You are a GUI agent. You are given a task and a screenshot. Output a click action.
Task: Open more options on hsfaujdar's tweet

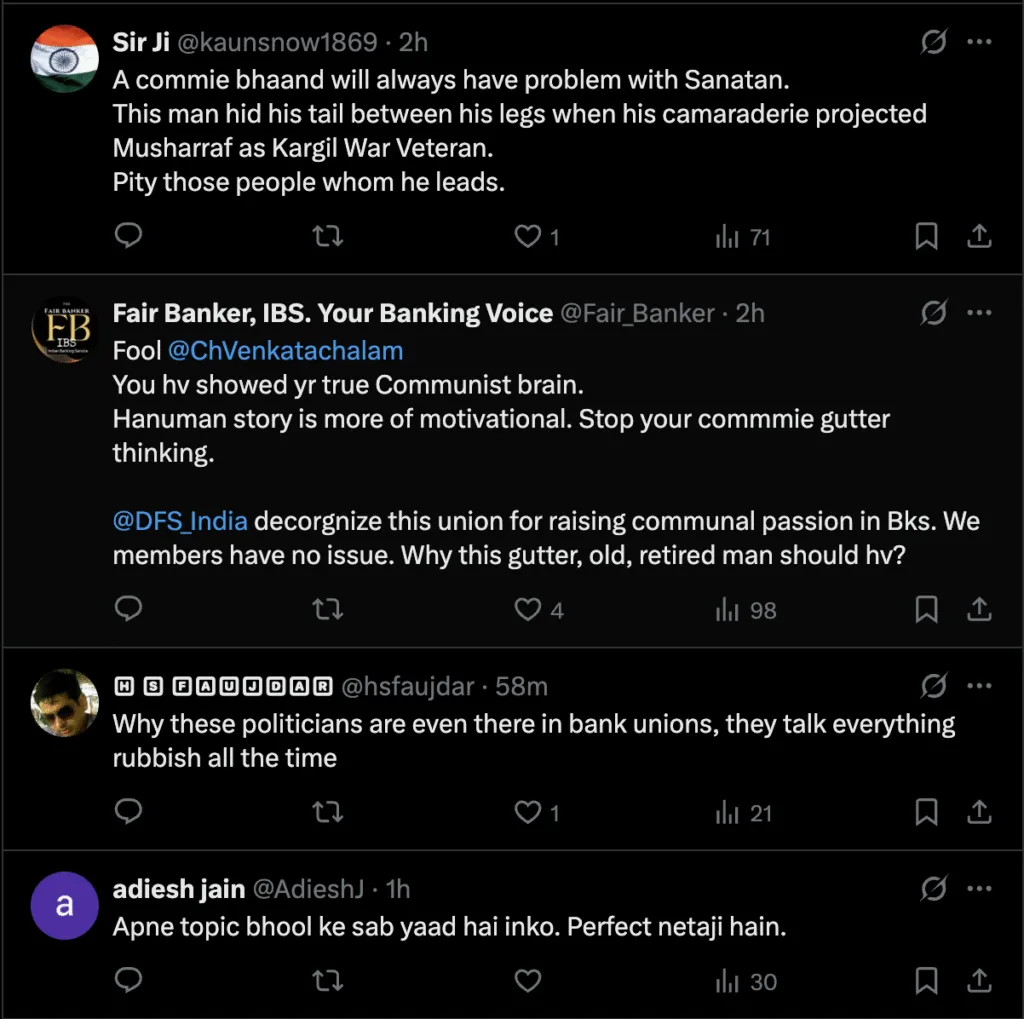(980, 686)
